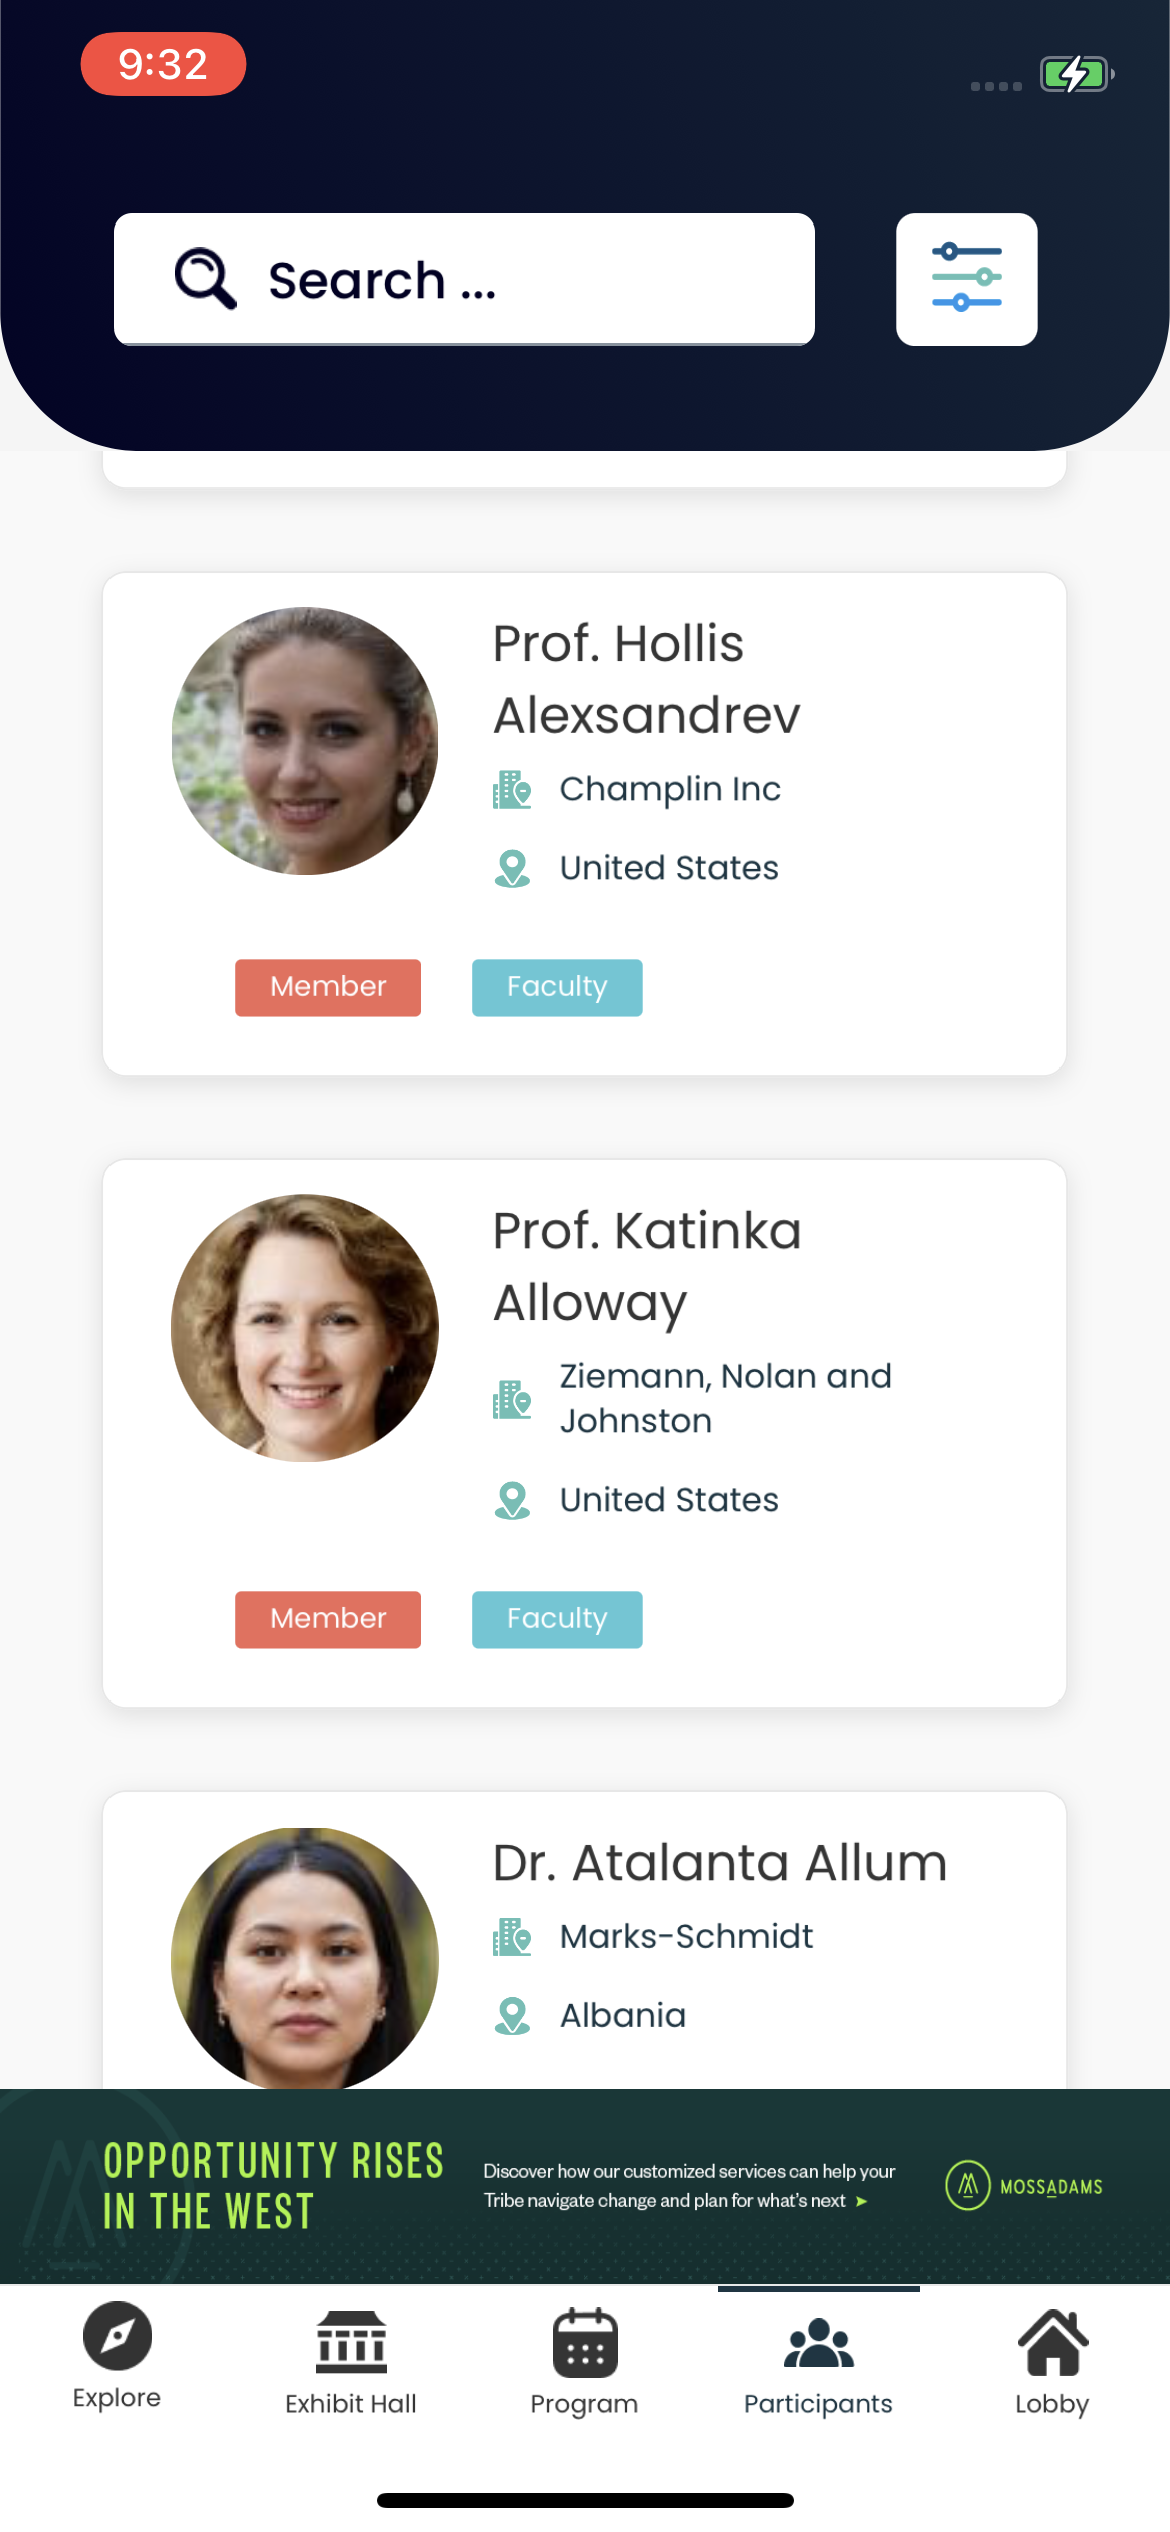The width and height of the screenshot is (1170, 2532).
Task: Tap Katinka Alloway's Member tag
Action: pos(328,1619)
